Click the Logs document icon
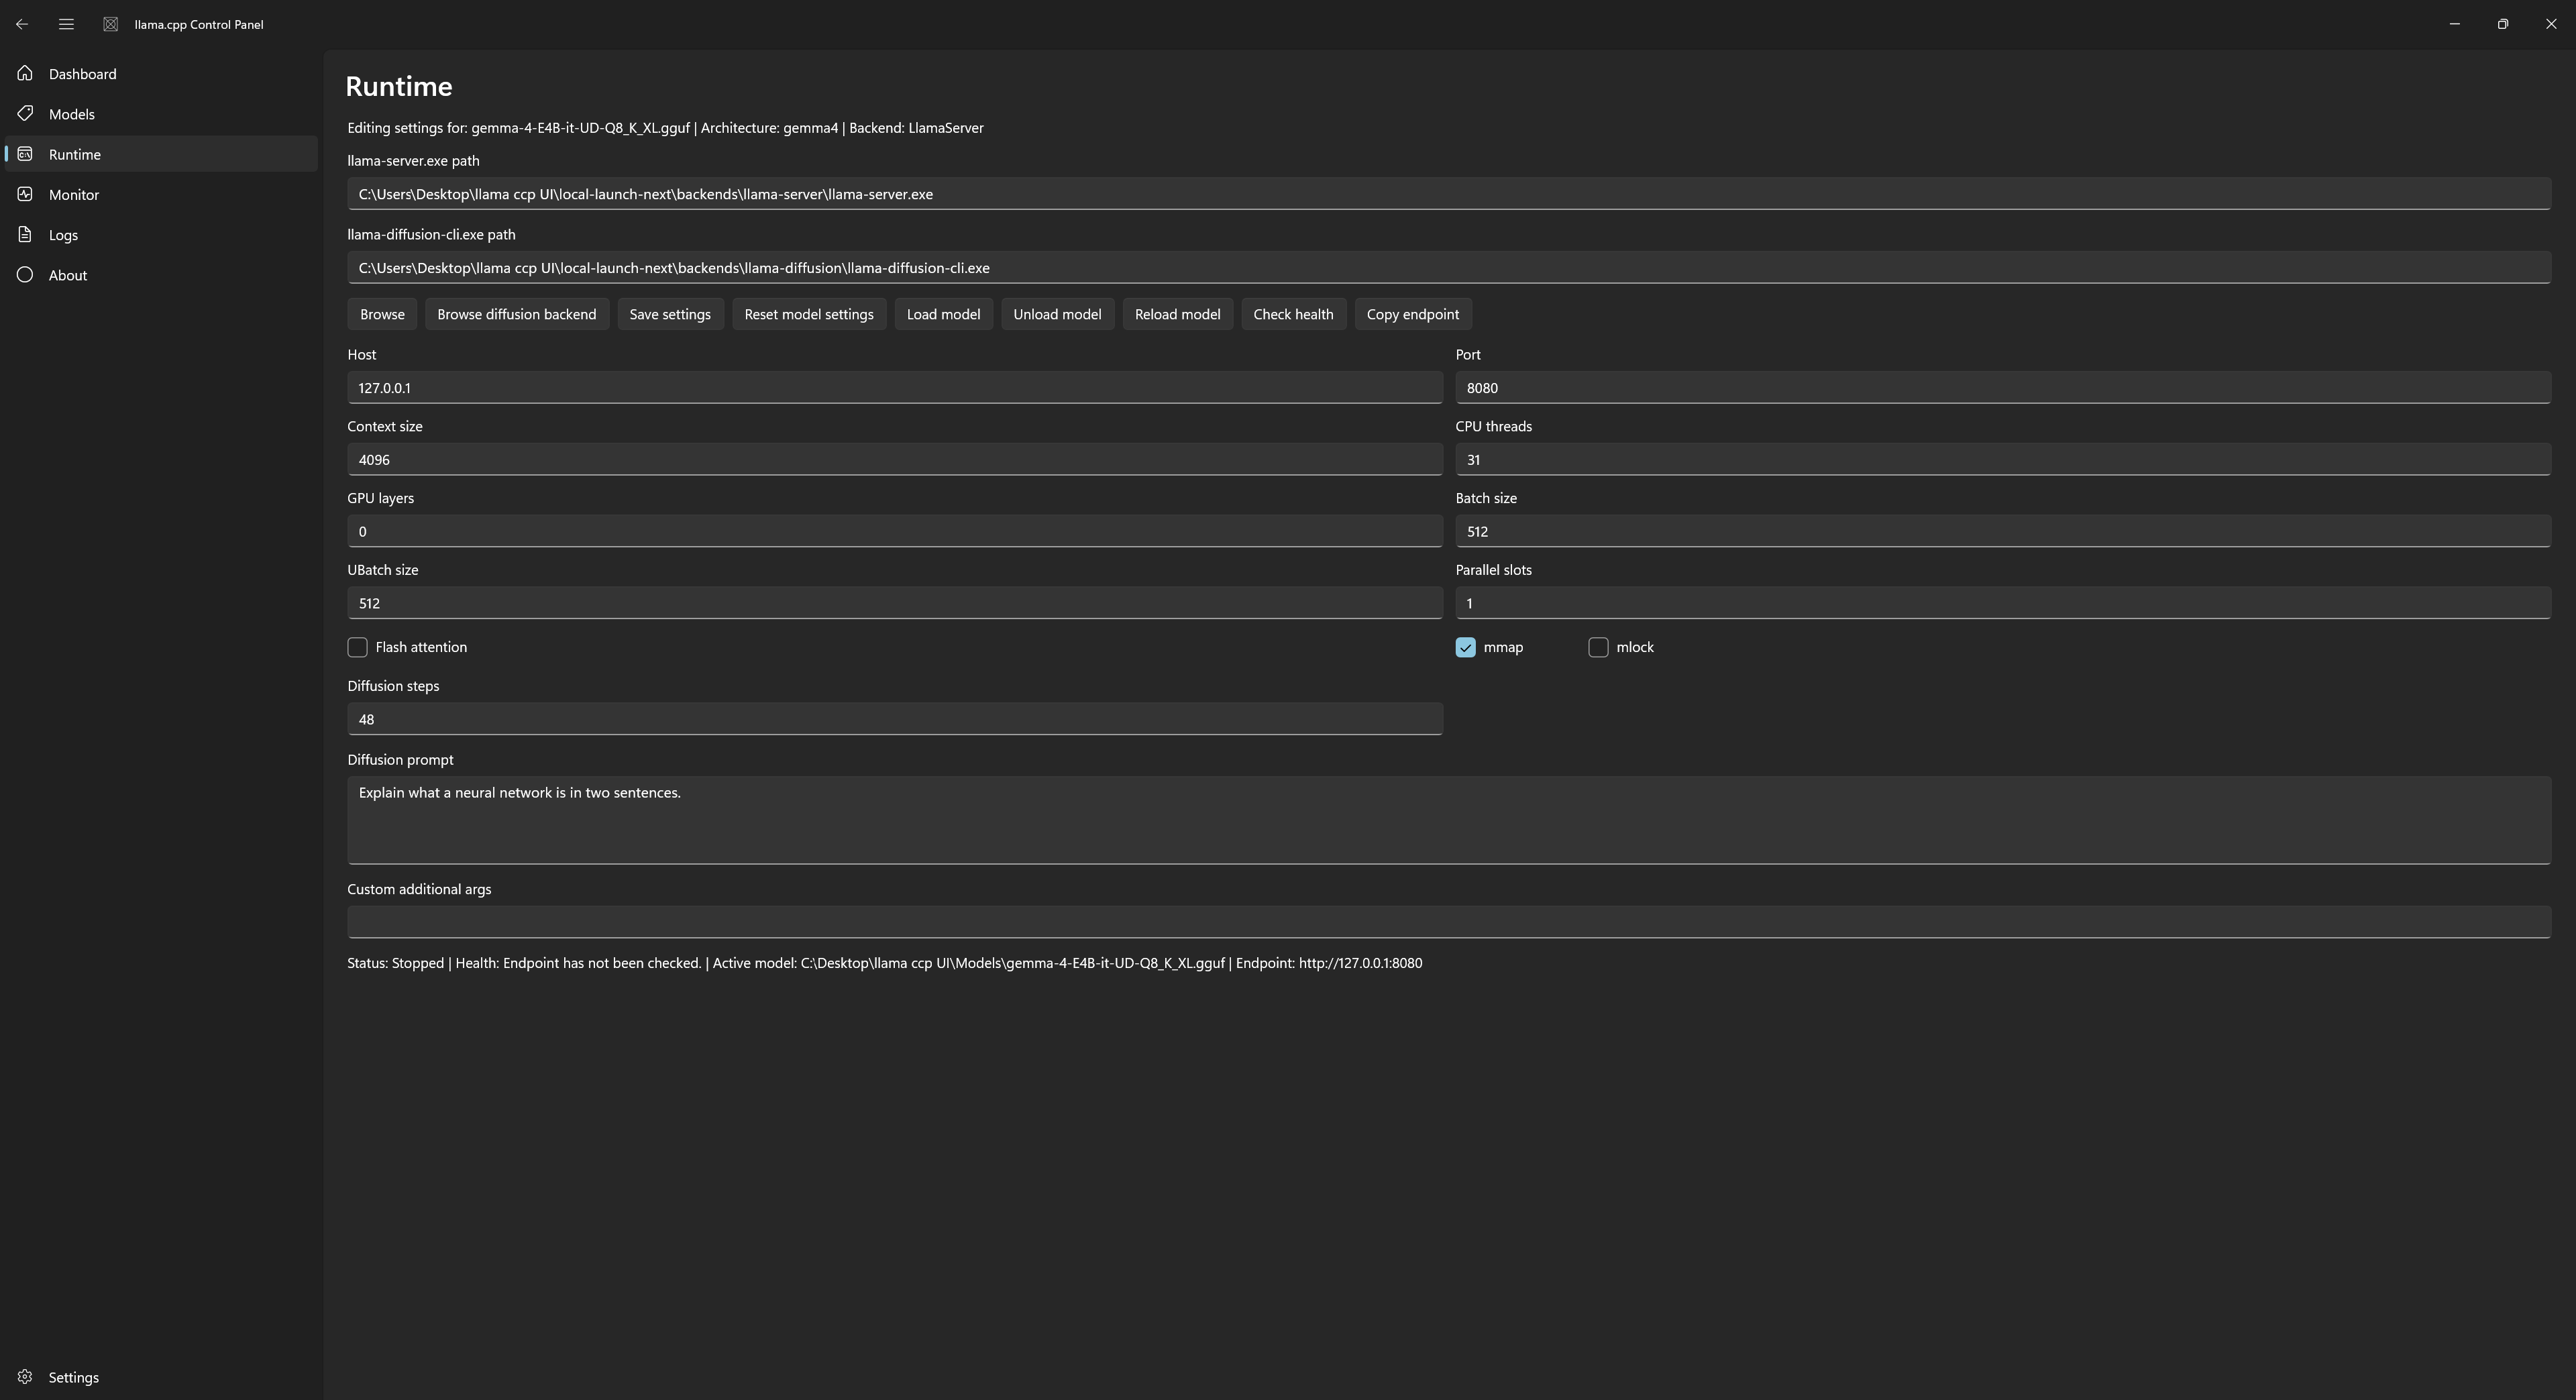The image size is (2576, 1400). (x=25, y=234)
